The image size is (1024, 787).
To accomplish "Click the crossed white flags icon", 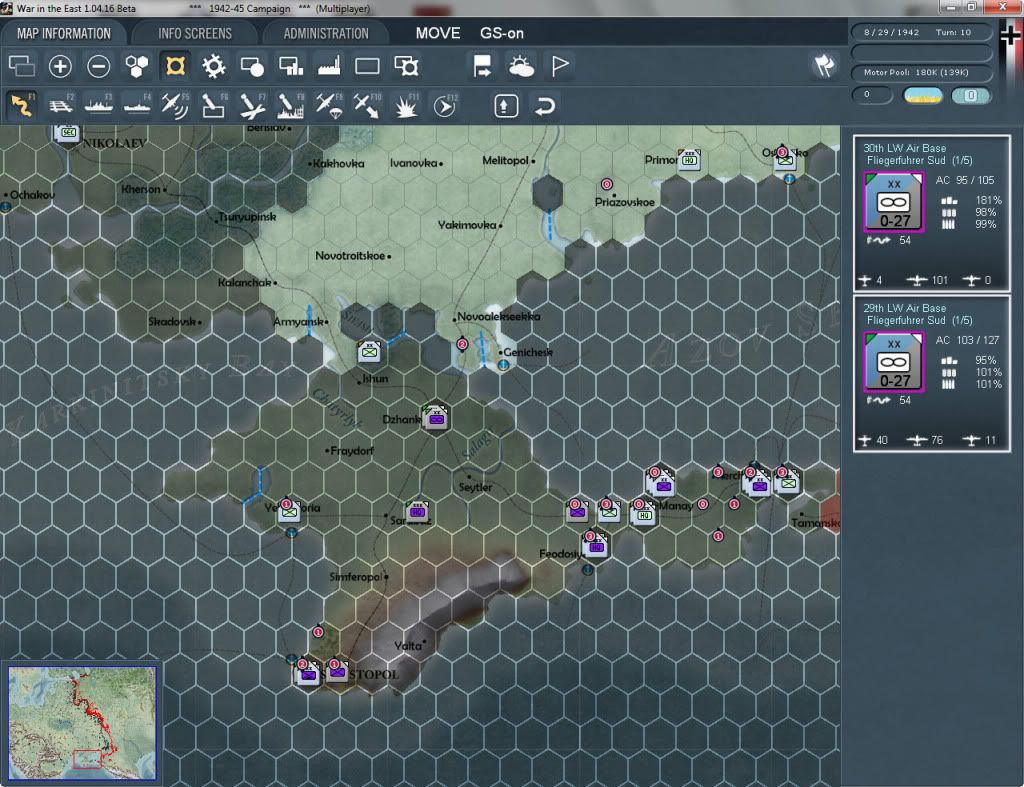I will 824,65.
